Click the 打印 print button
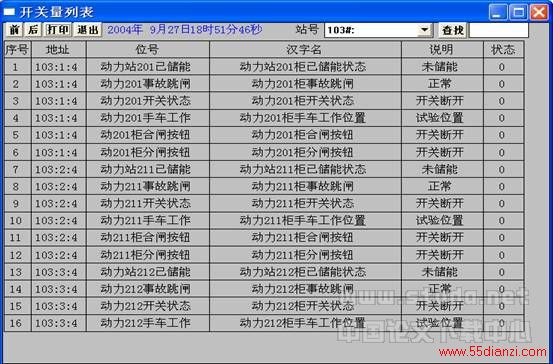Screen dimensions: 553x364 tap(58, 30)
